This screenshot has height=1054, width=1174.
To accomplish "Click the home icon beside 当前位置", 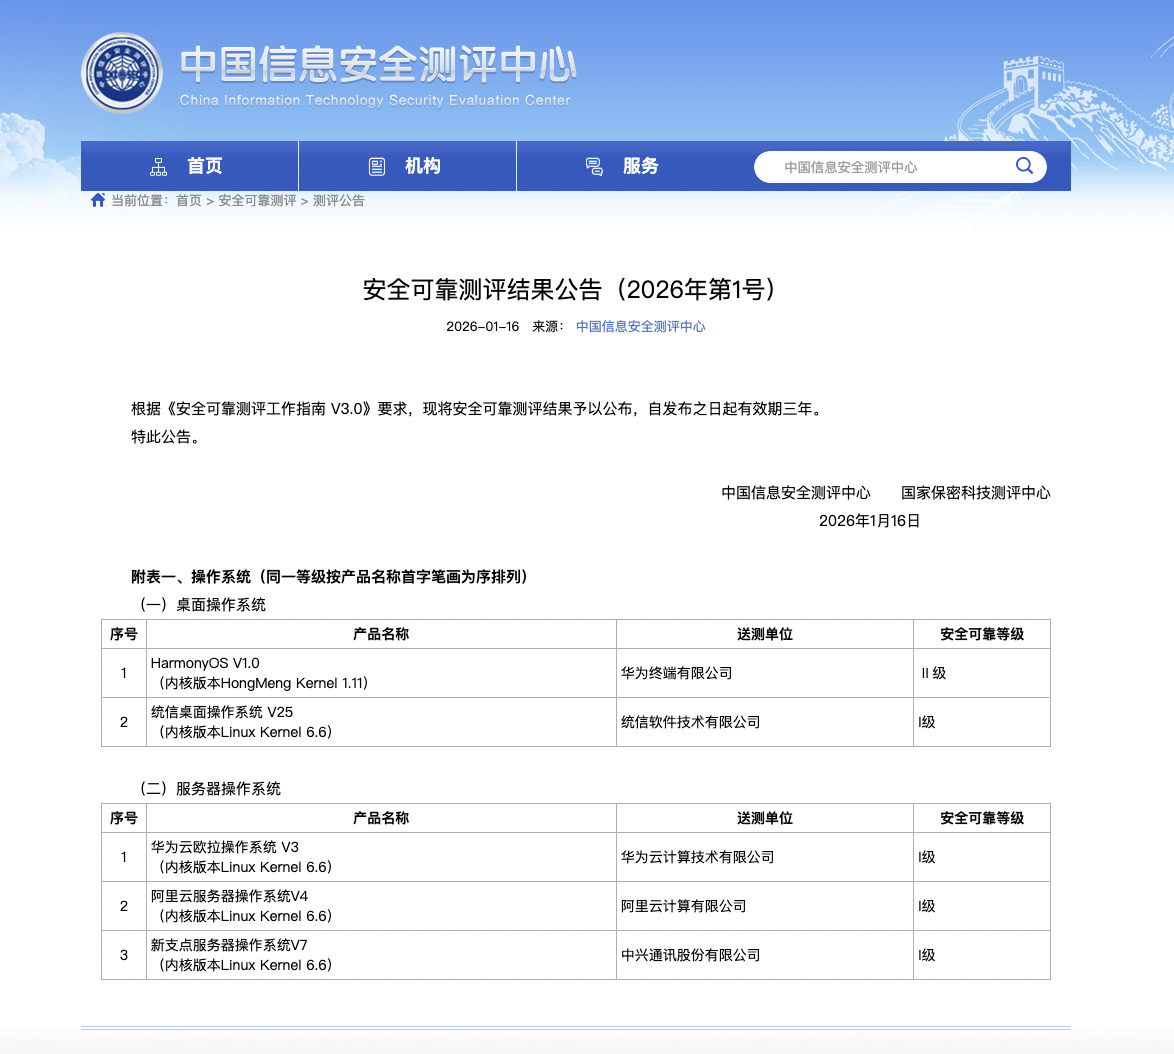I will (x=98, y=200).
